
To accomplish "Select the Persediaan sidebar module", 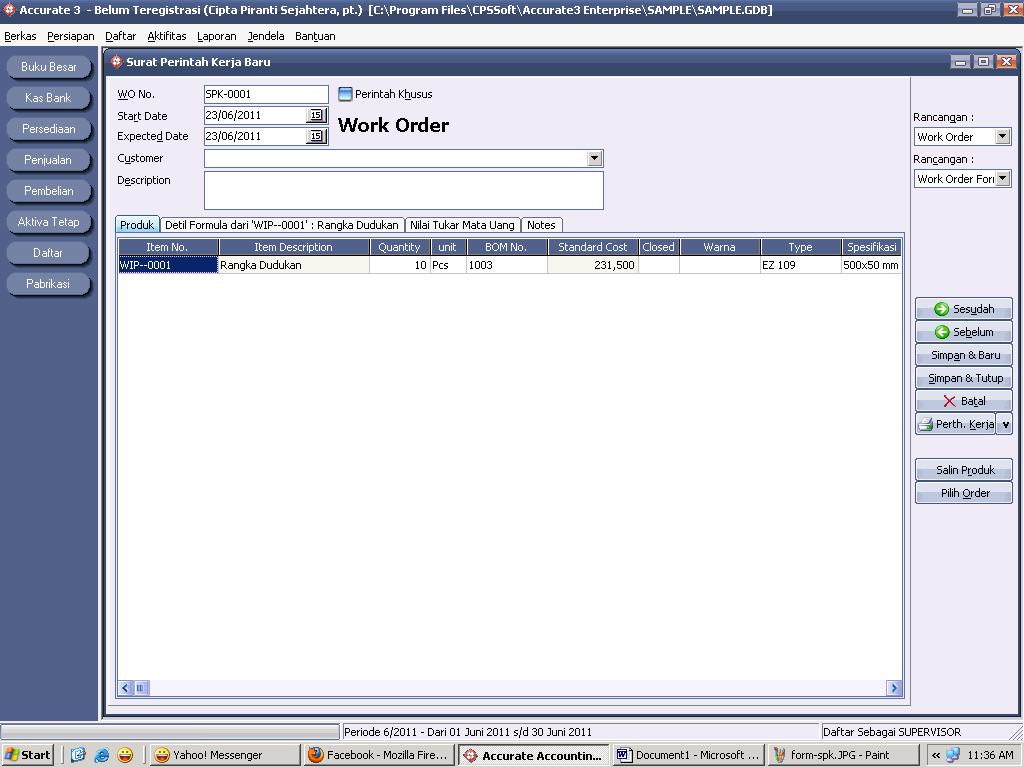I will [x=48, y=128].
